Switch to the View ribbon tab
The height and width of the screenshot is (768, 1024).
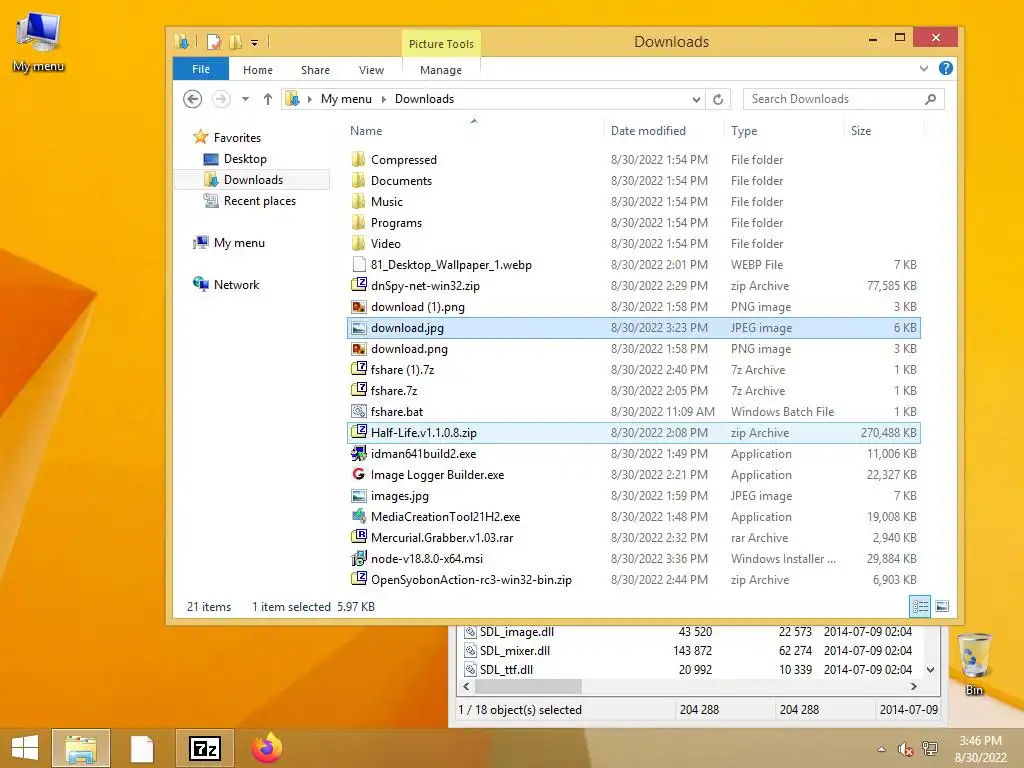pyautogui.click(x=371, y=70)
